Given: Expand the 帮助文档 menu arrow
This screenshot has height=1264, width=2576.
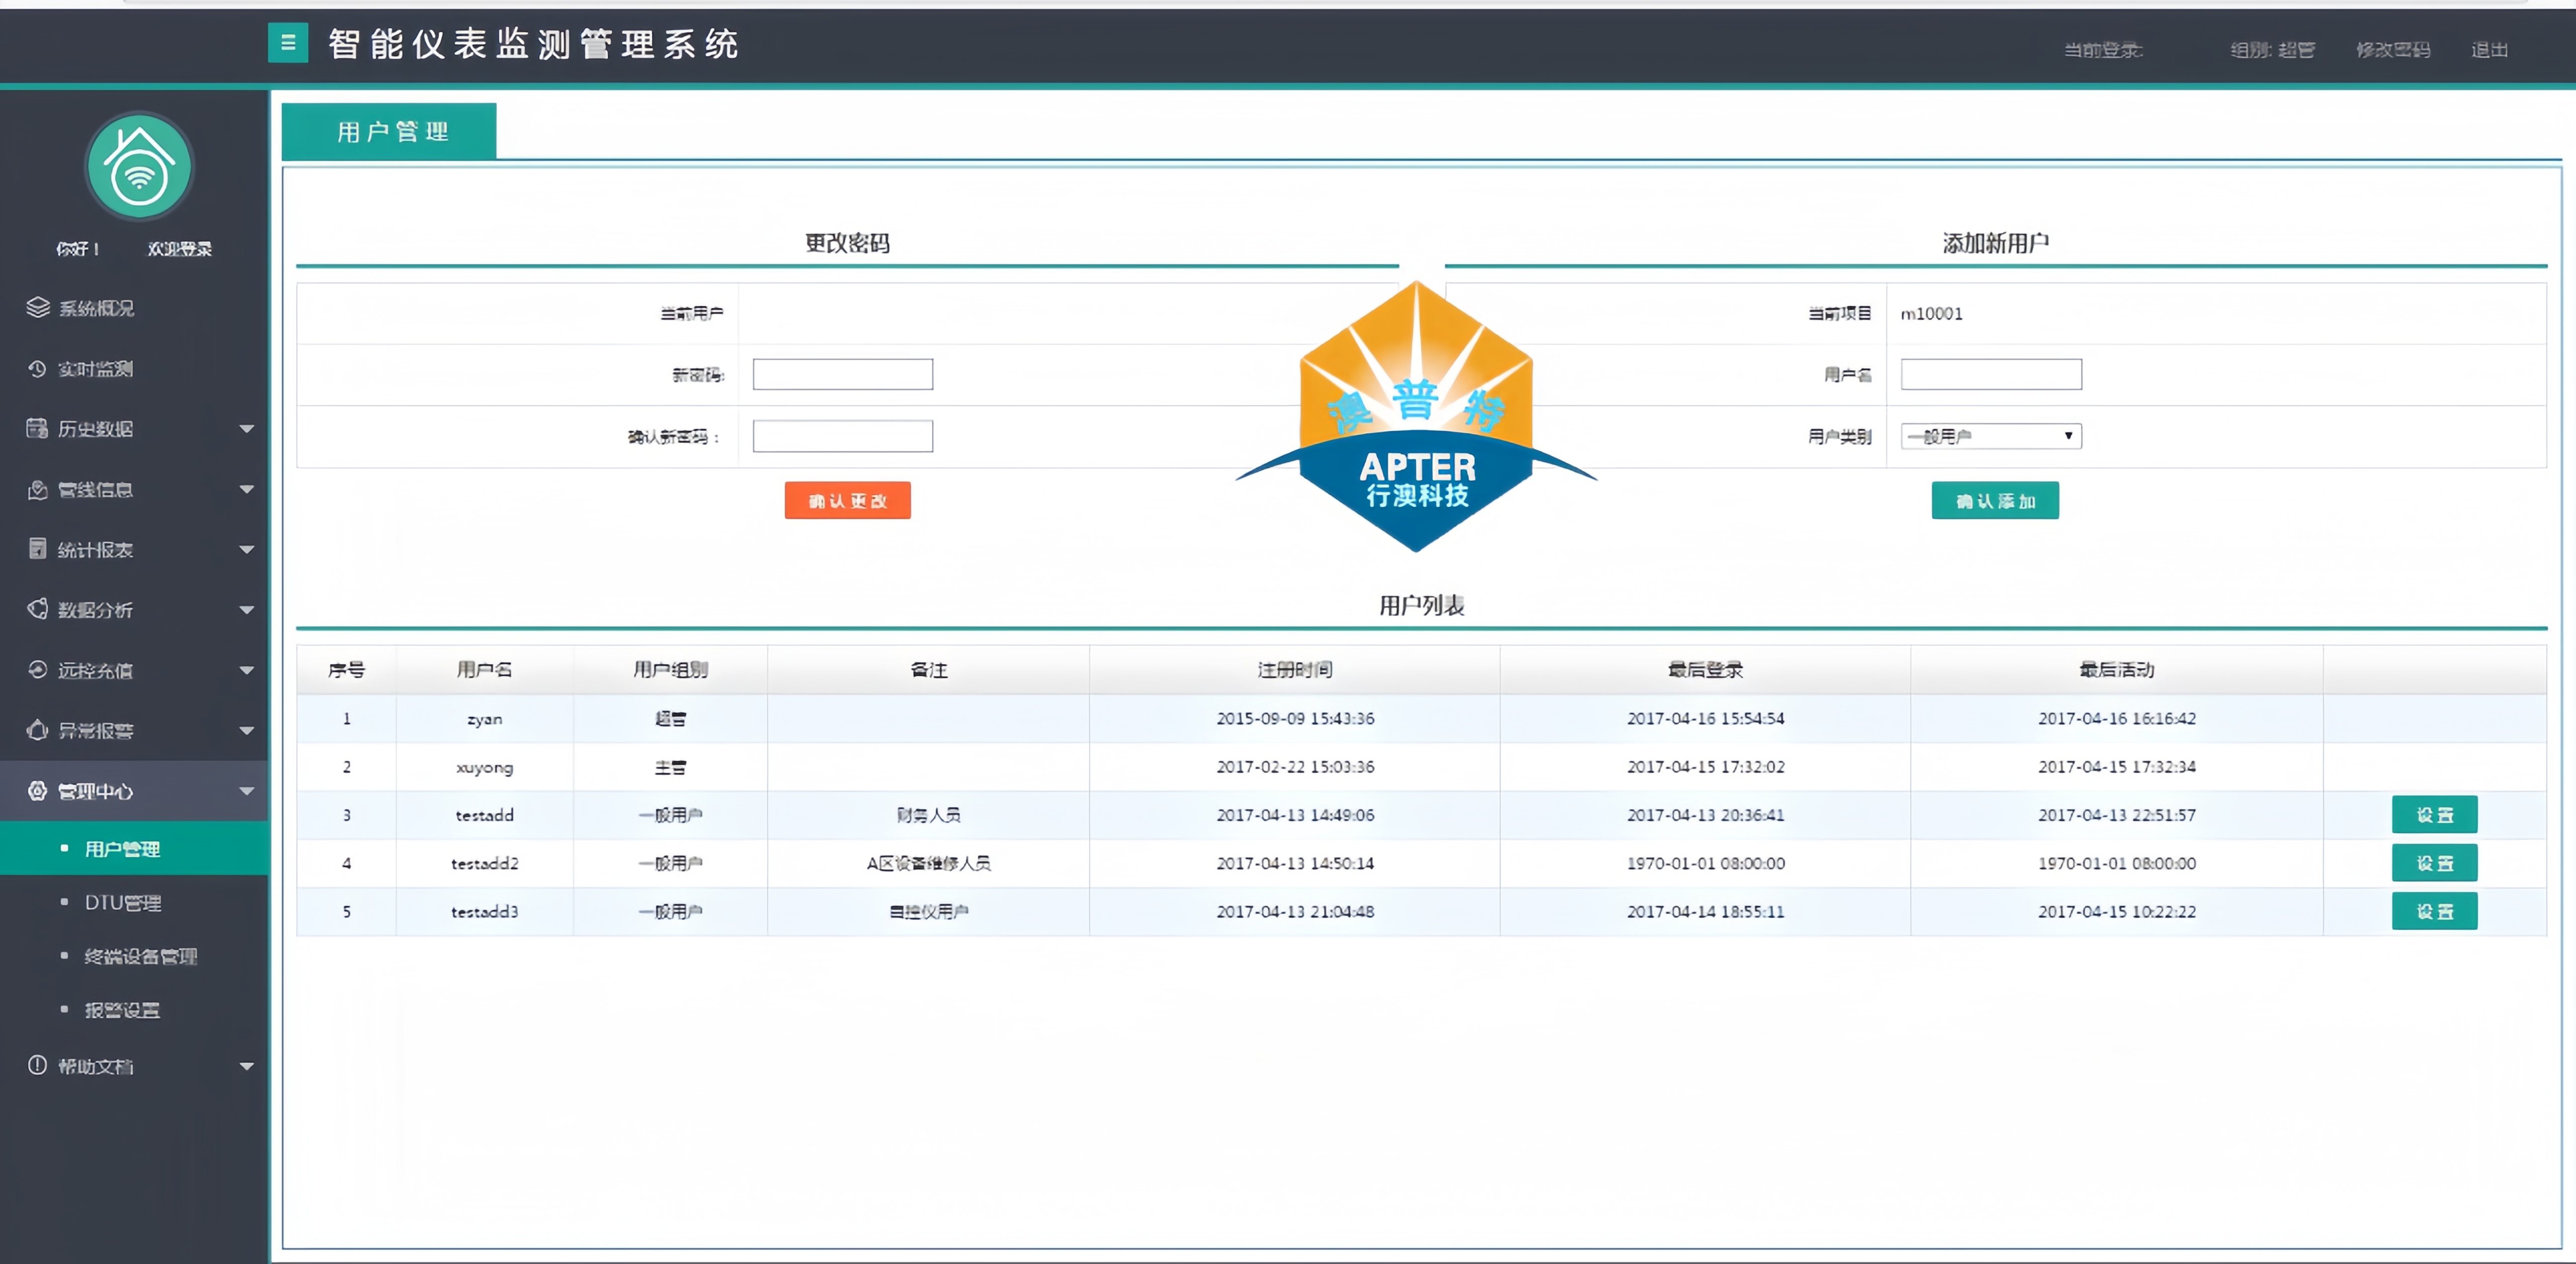Looking at the screenshot, I should point(246,1066).
